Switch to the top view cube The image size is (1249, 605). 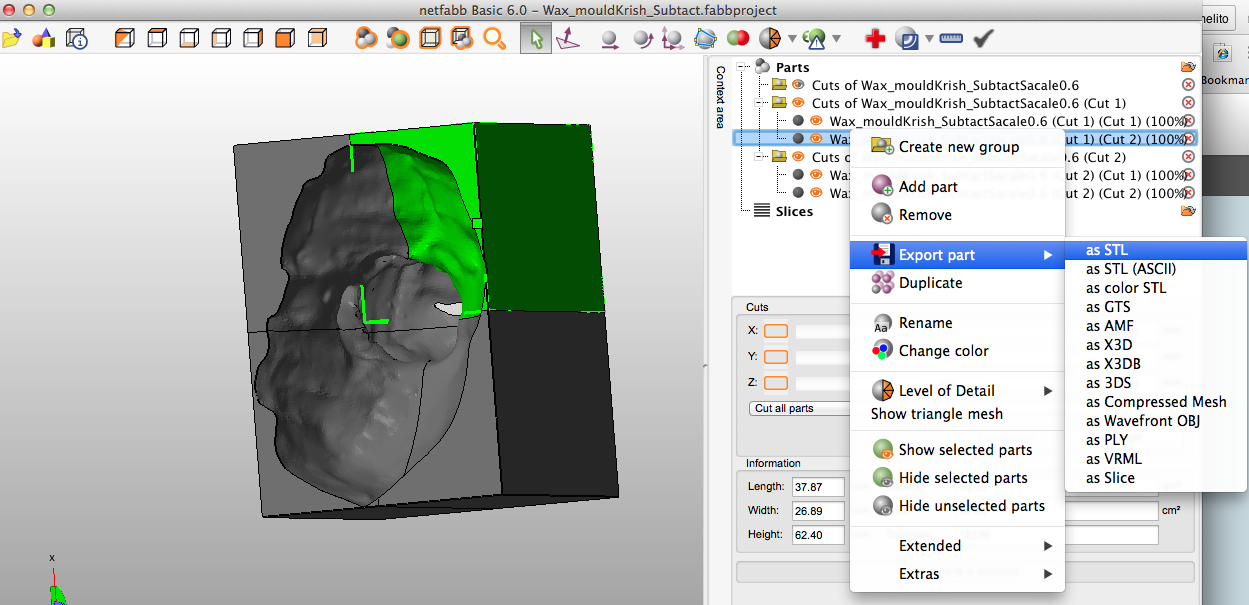click(x=157, y=39)
